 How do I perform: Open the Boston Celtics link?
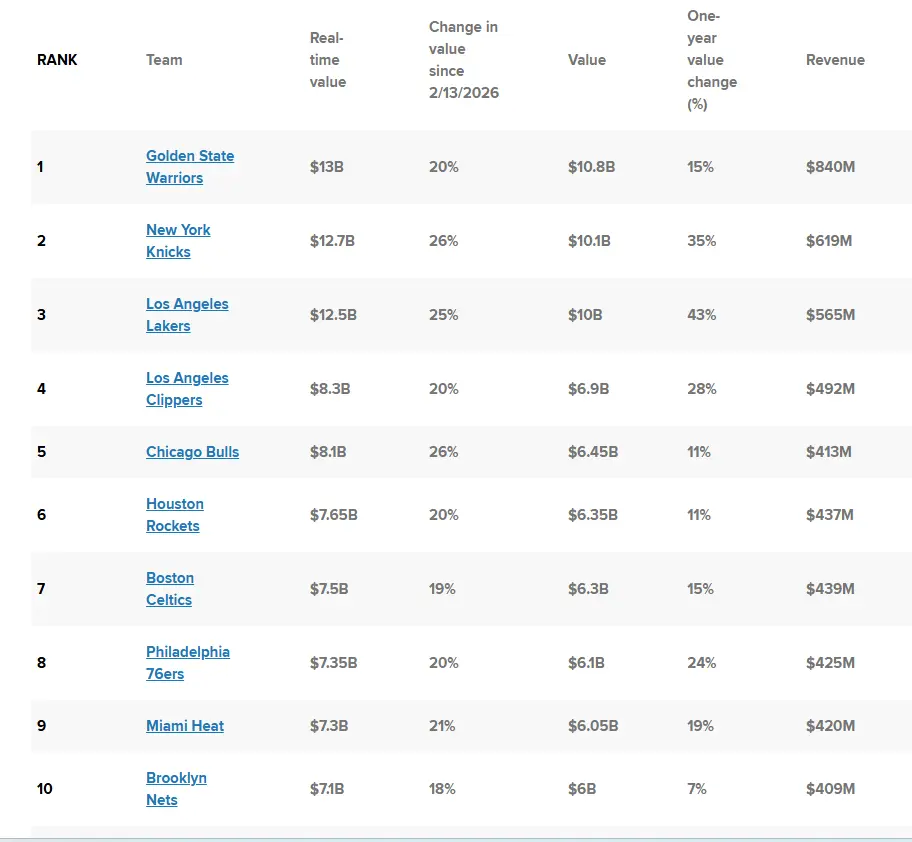pyautogui.click(x=170, y=588)
